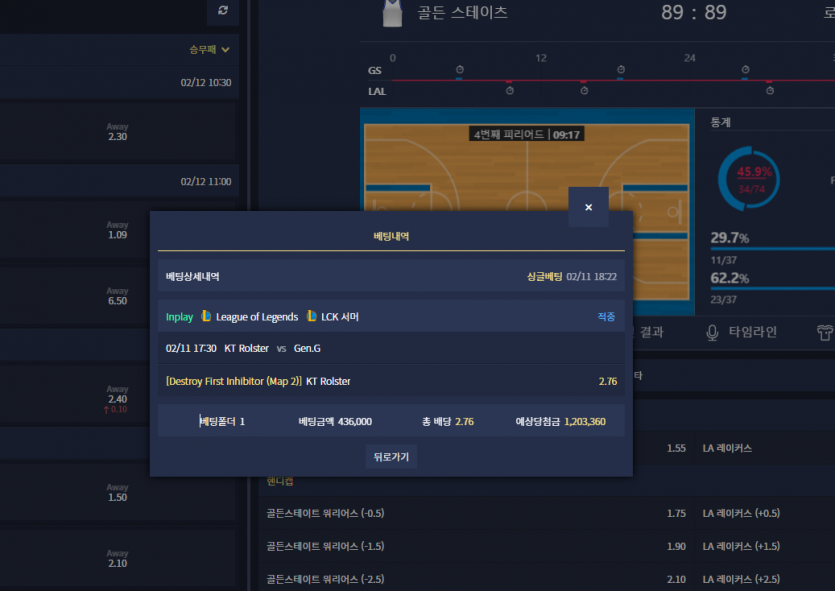835x591 pixels.
Task: Select the KT Rolster vs Gen.G match row
Action: click(391, 348)
